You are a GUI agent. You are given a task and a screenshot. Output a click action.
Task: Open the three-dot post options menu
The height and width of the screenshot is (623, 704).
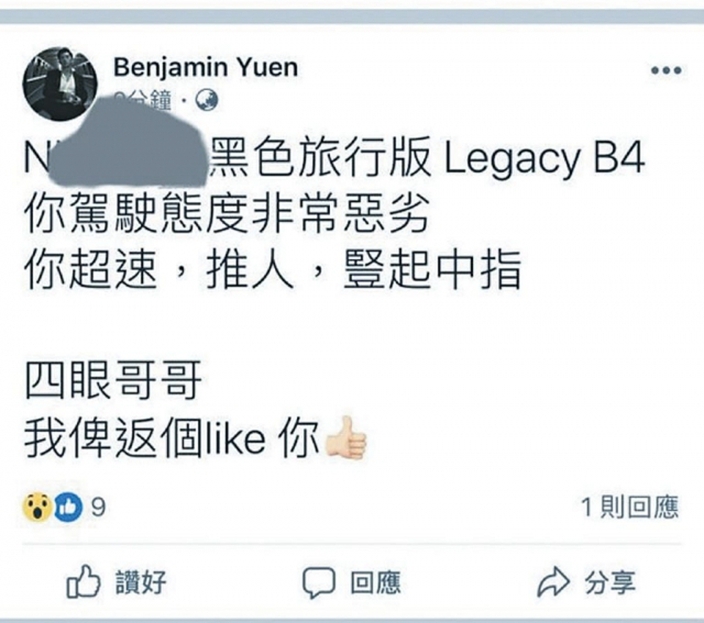pos(666,70)
